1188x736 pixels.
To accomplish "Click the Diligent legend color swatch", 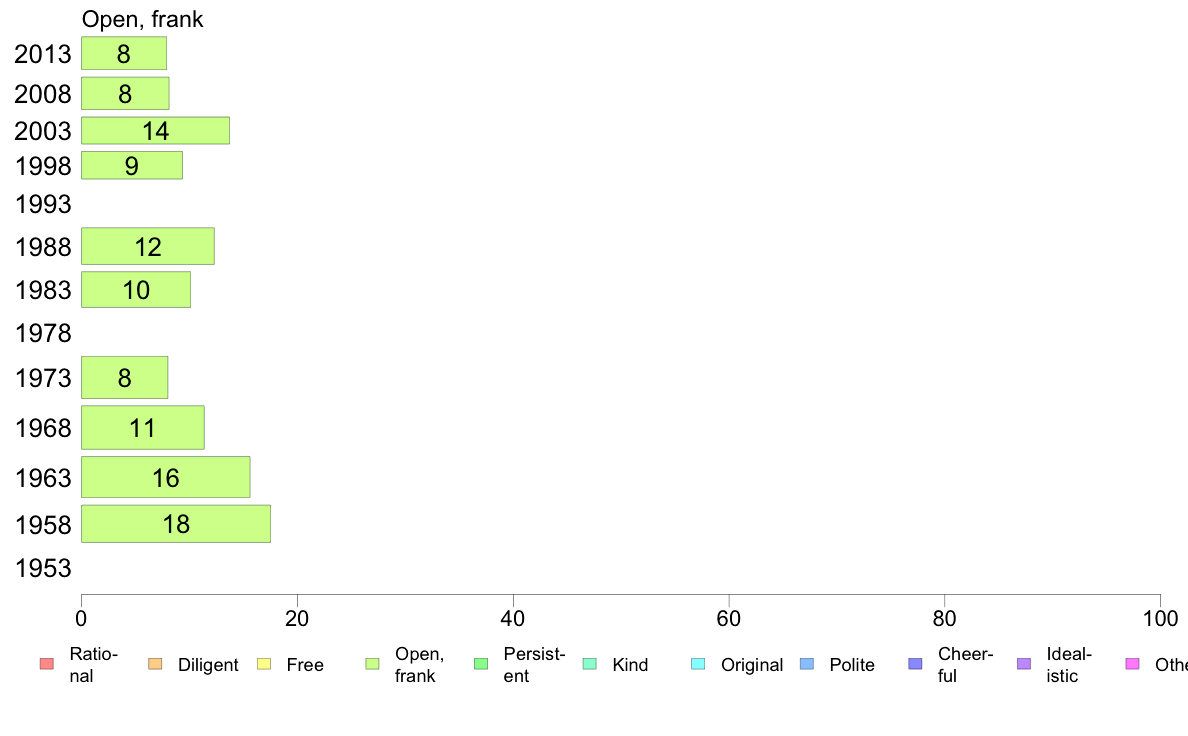I will [155, 664].
